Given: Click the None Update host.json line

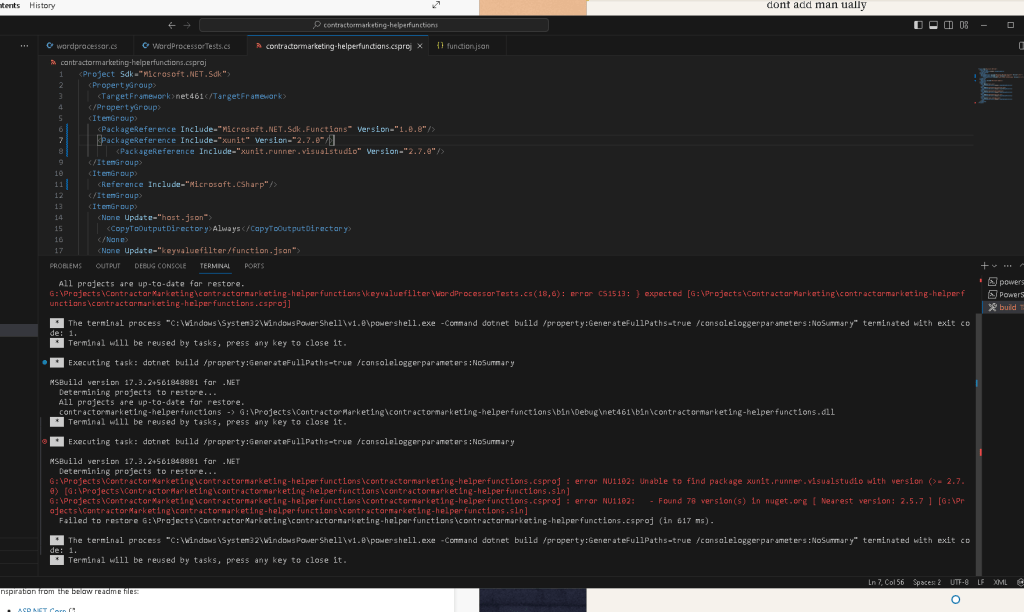Looking at the screenshot, I should click(154, 217).
